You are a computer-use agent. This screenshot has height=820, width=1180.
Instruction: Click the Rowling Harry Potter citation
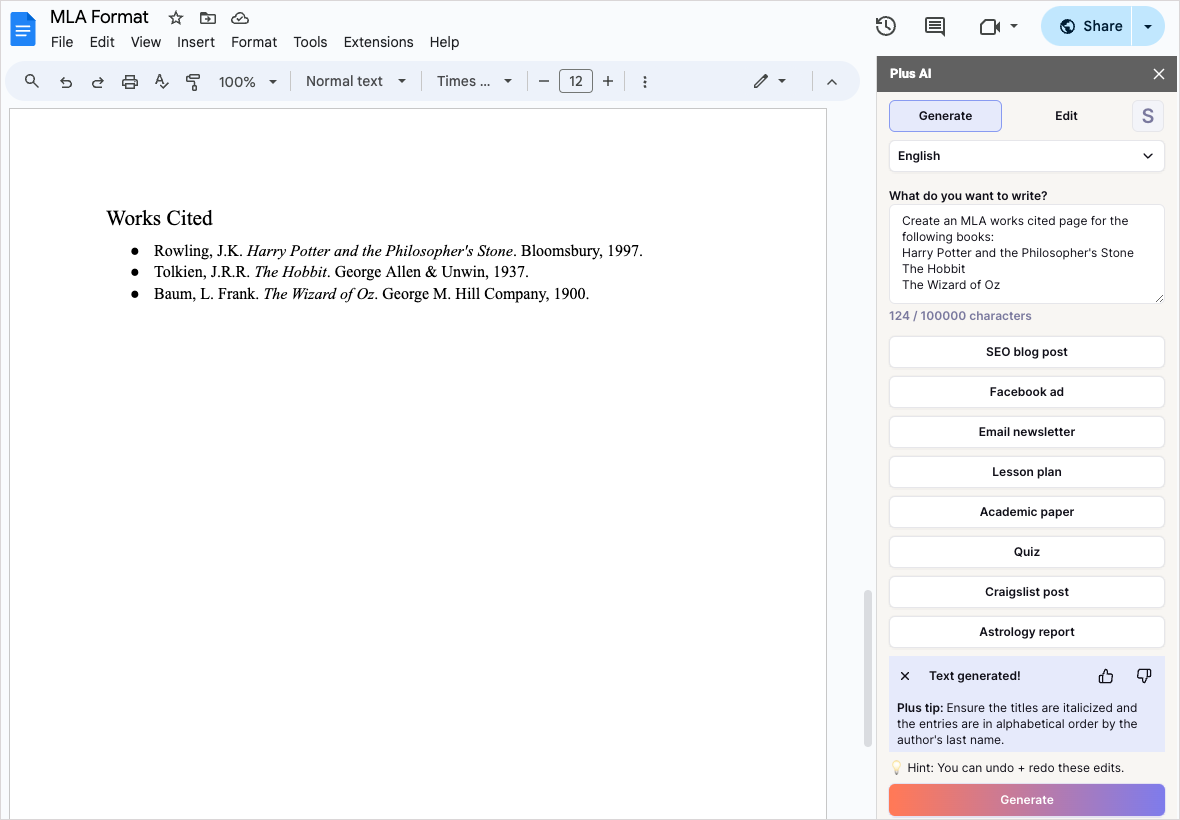tap(398, 251)
